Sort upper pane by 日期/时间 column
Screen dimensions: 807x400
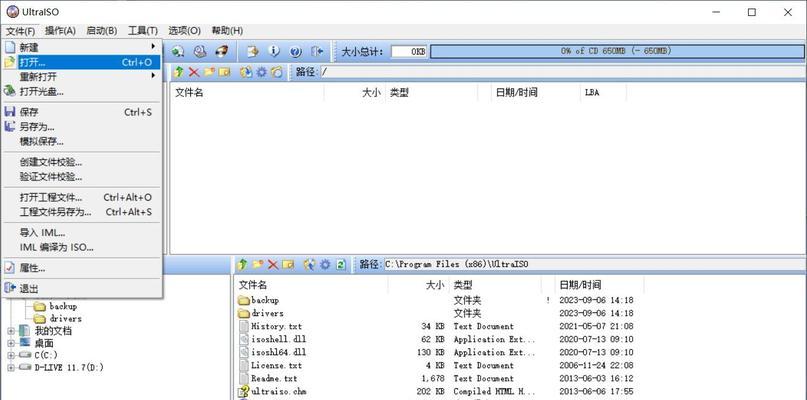[535, 93]
